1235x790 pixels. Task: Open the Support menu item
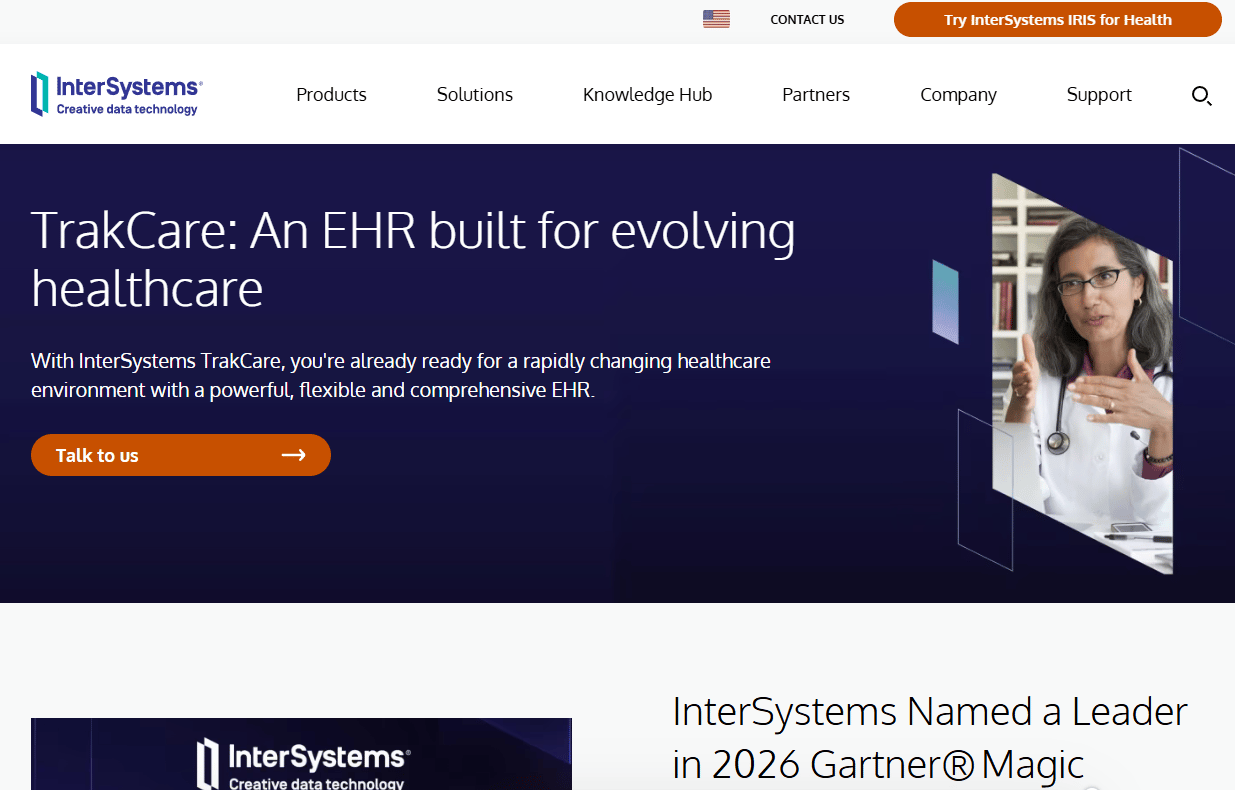[x=1099, y=95]
